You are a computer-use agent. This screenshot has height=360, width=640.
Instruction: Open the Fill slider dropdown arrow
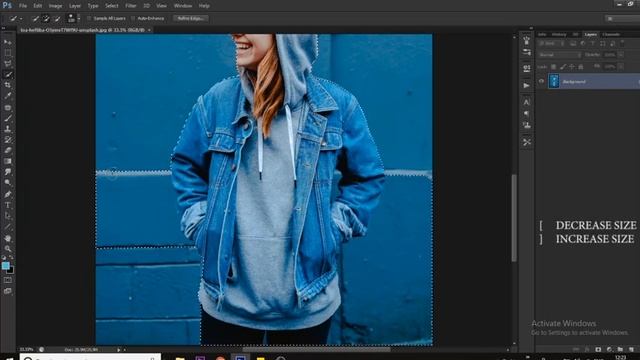coord(621,67)
